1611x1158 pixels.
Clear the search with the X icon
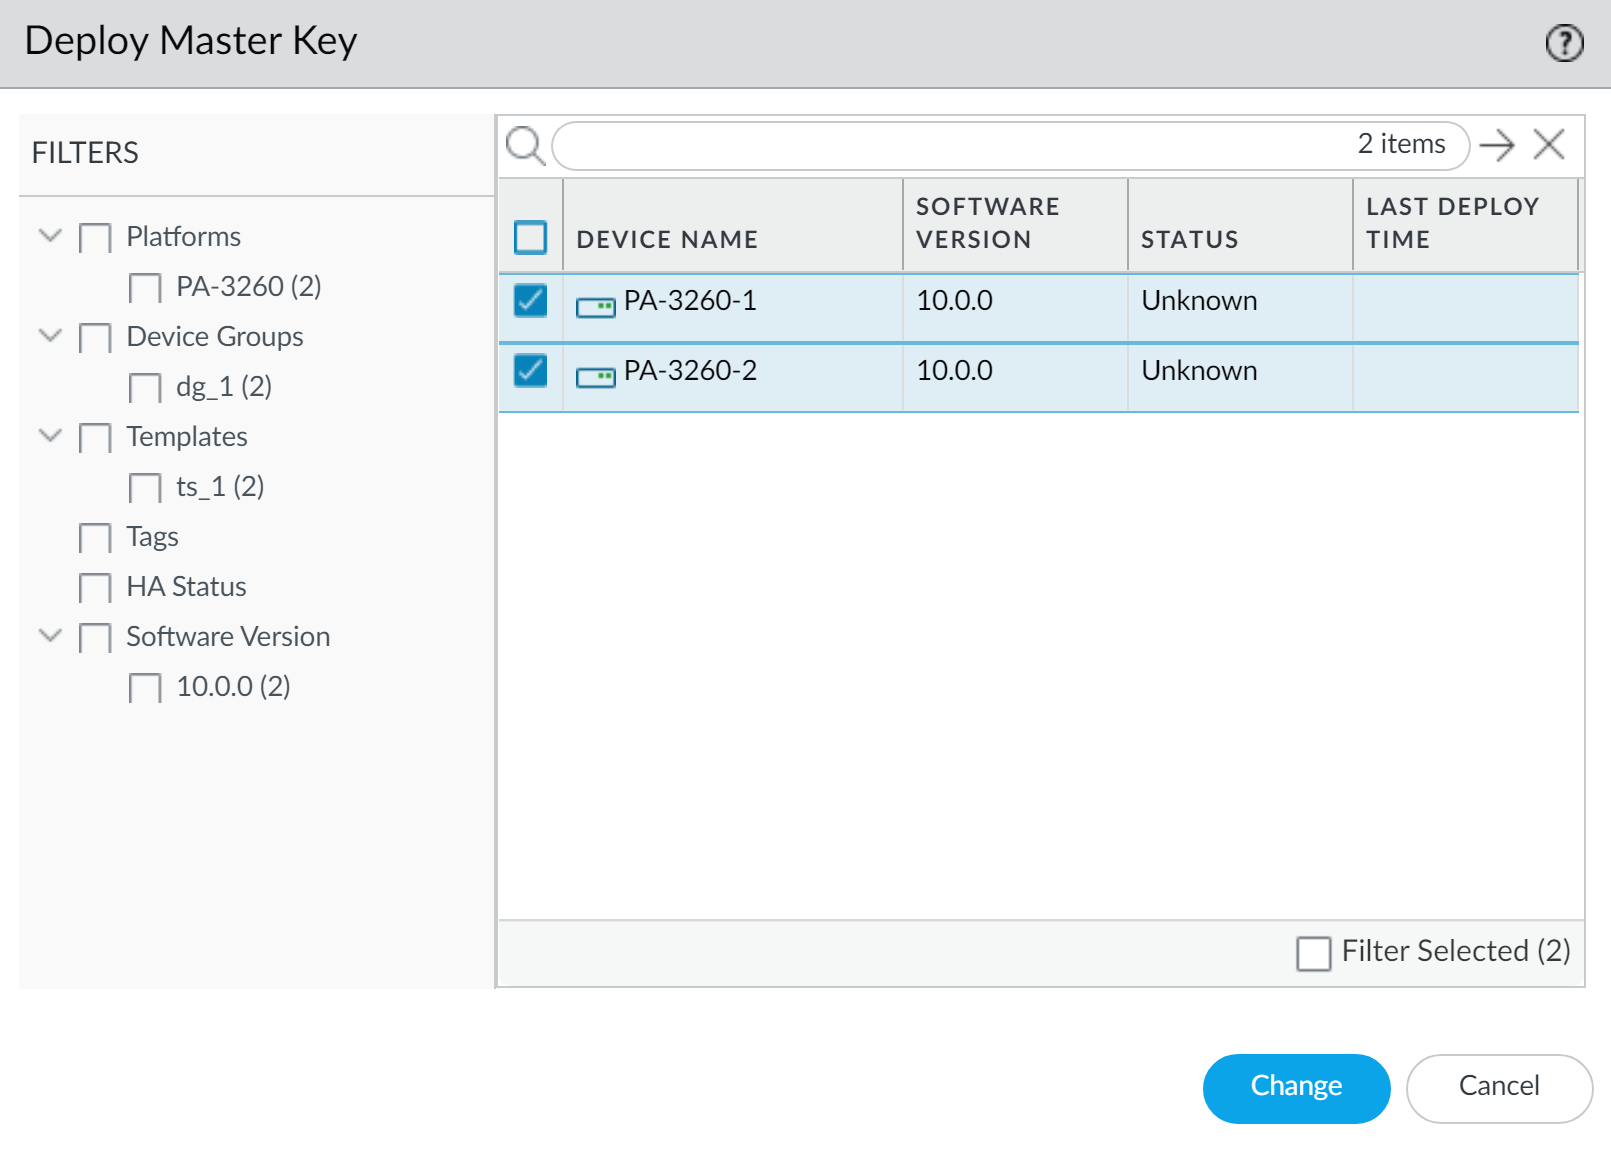[x=1549, y=145]
